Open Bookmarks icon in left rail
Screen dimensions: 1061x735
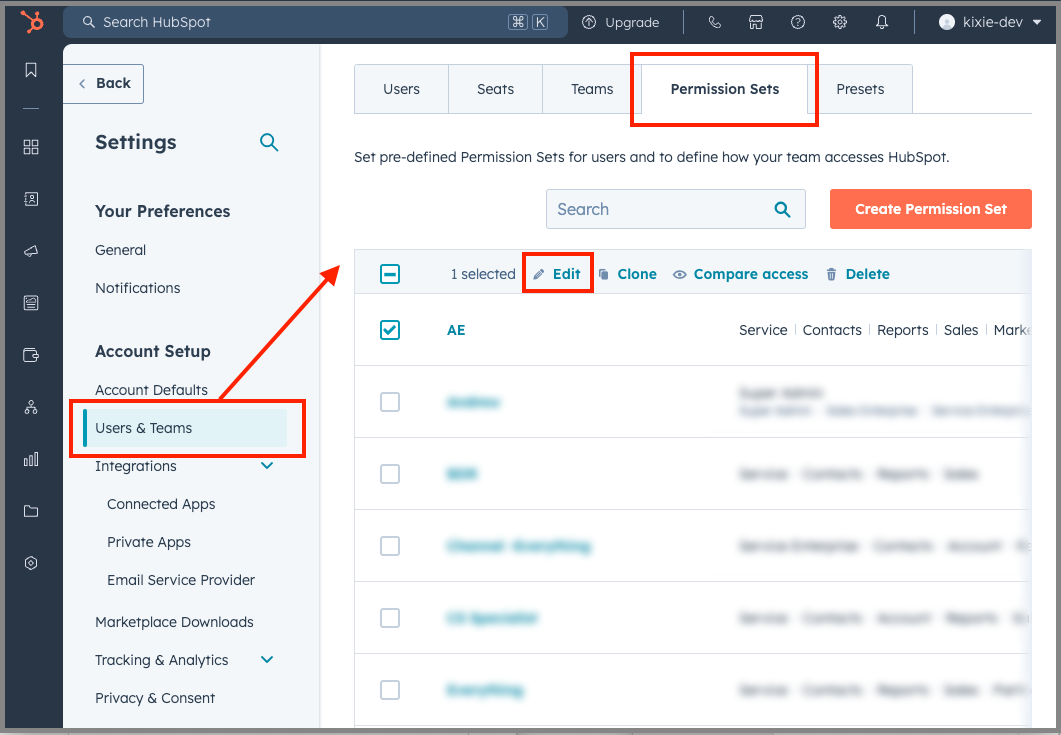pyautogui.click(x=31, y=70)
